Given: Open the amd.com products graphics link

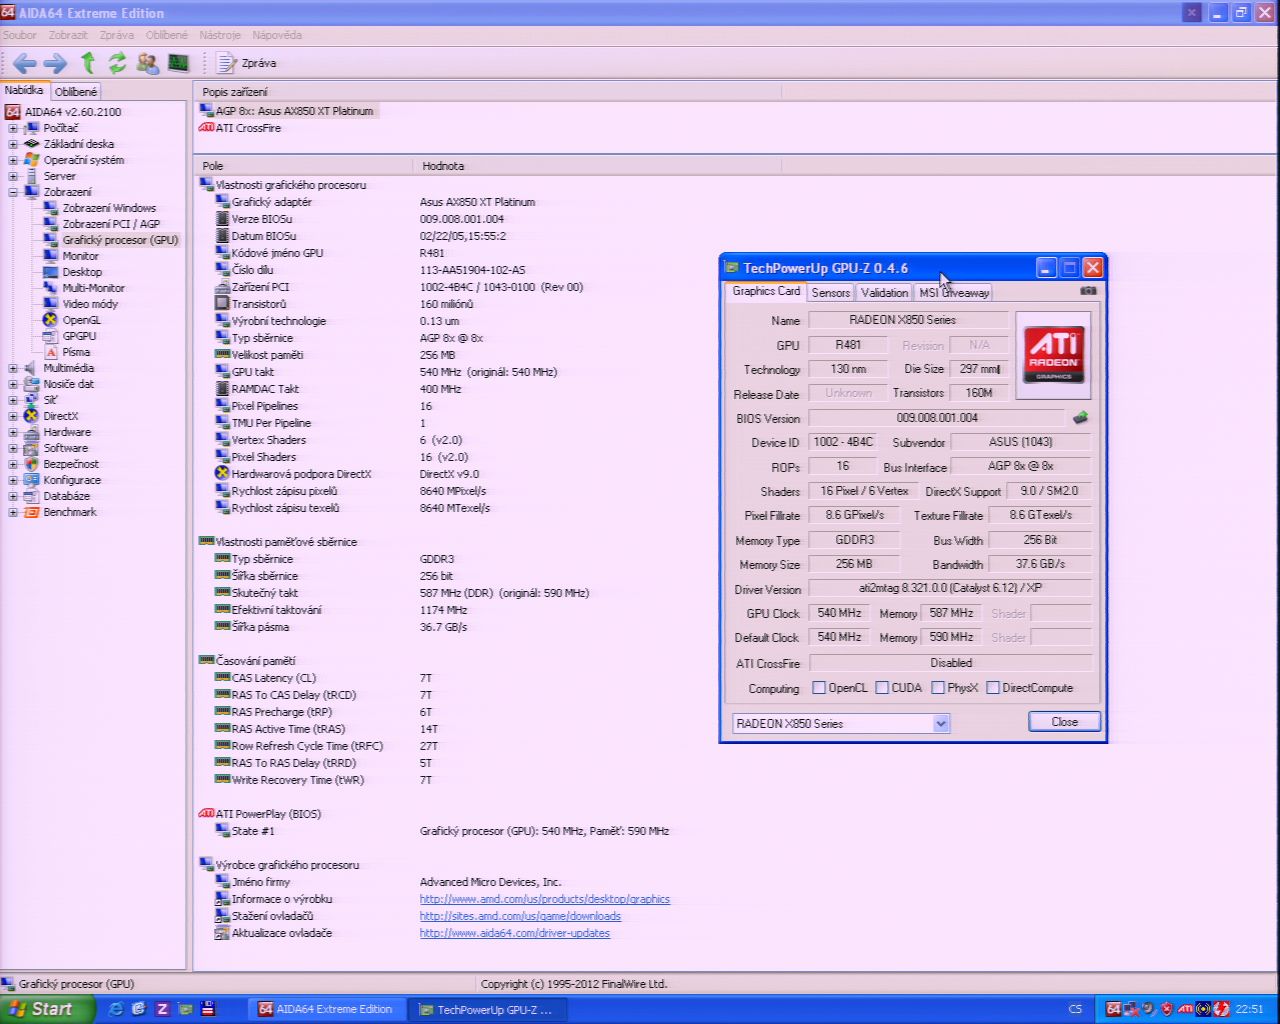Looking at the screenshot, I should click(x=545, y=899).
